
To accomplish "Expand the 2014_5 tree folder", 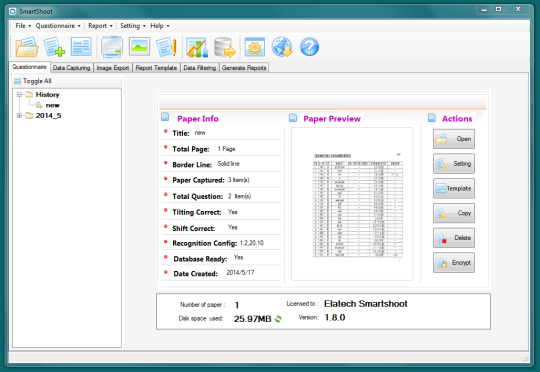I will (19, 115).
